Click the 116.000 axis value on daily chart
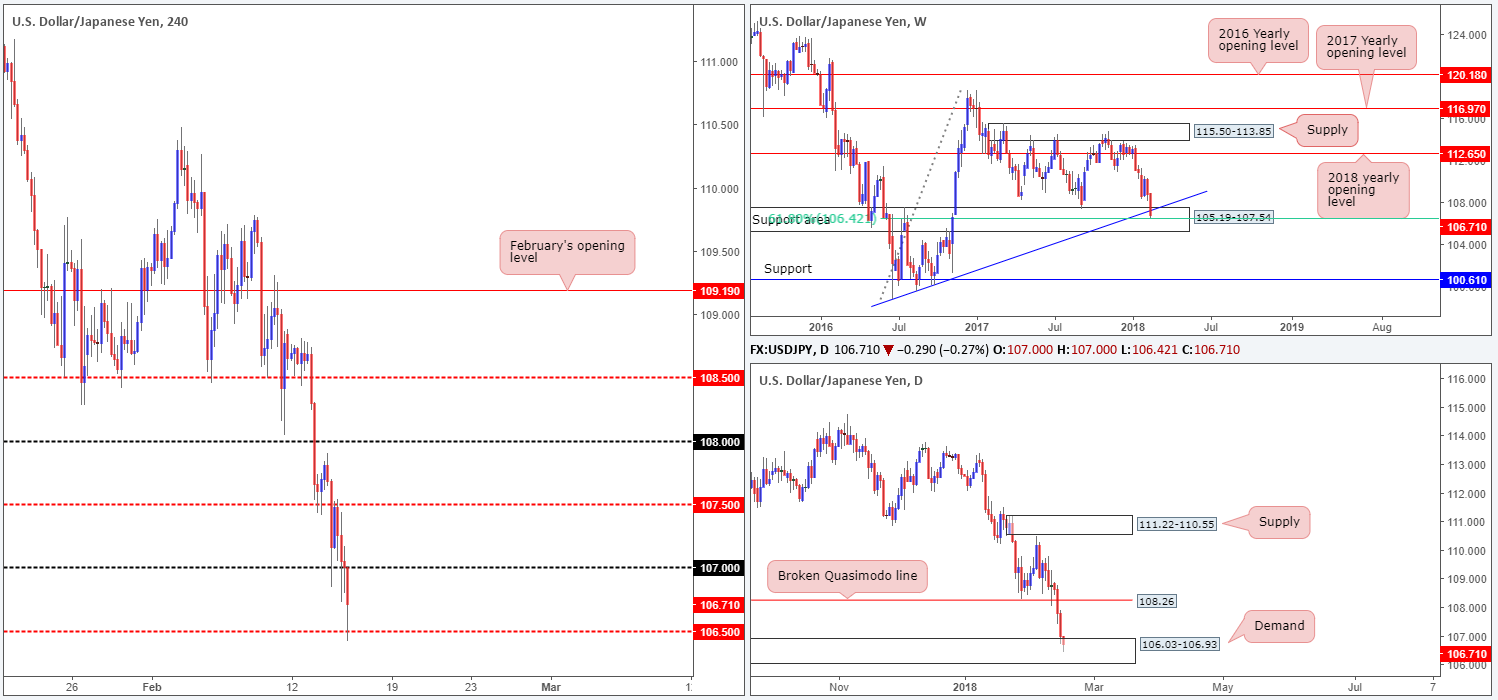The width and height of the screenshot is (1498, 700). [x=1465, y=380]
